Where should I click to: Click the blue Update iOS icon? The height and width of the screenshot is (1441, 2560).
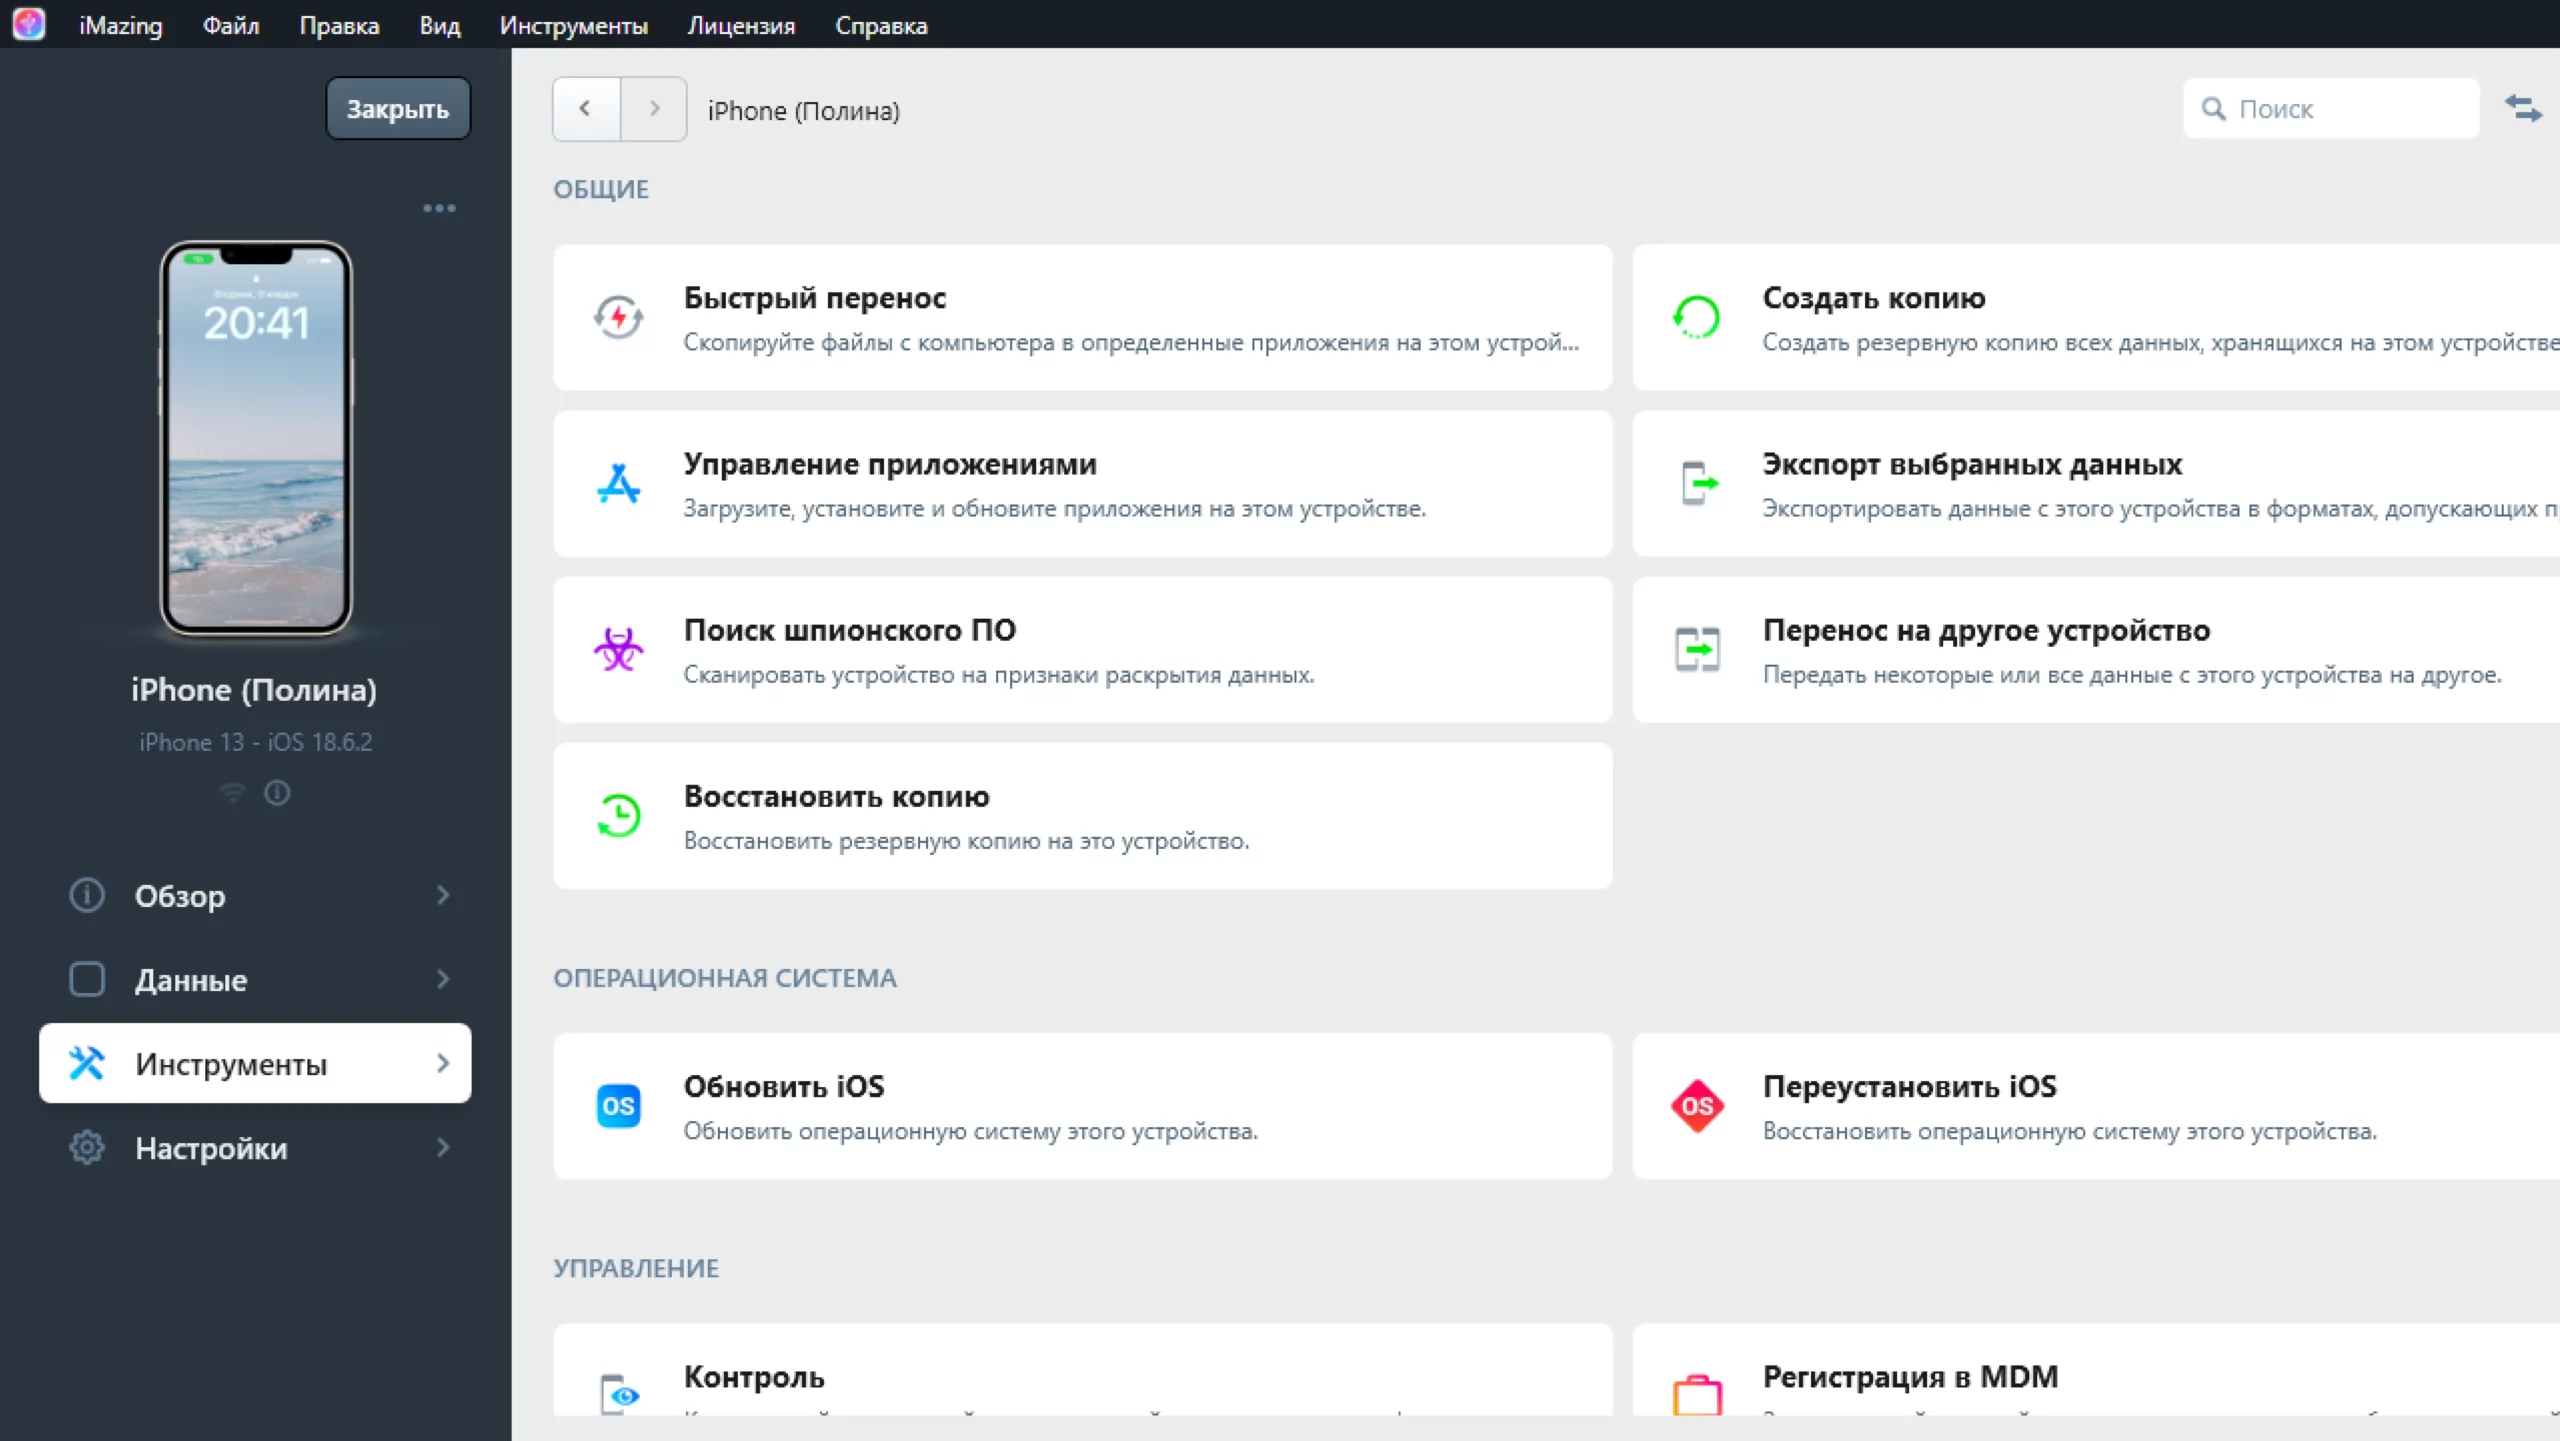pyautogui.click(x=618, y=1106)
